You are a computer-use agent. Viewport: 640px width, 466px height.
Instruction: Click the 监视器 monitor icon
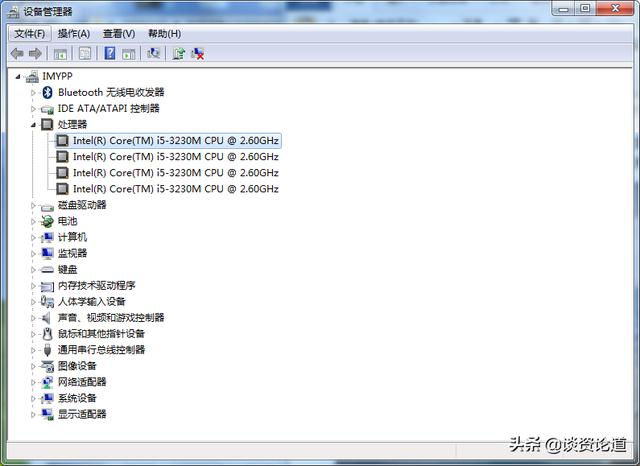click(x=47, y=253)
